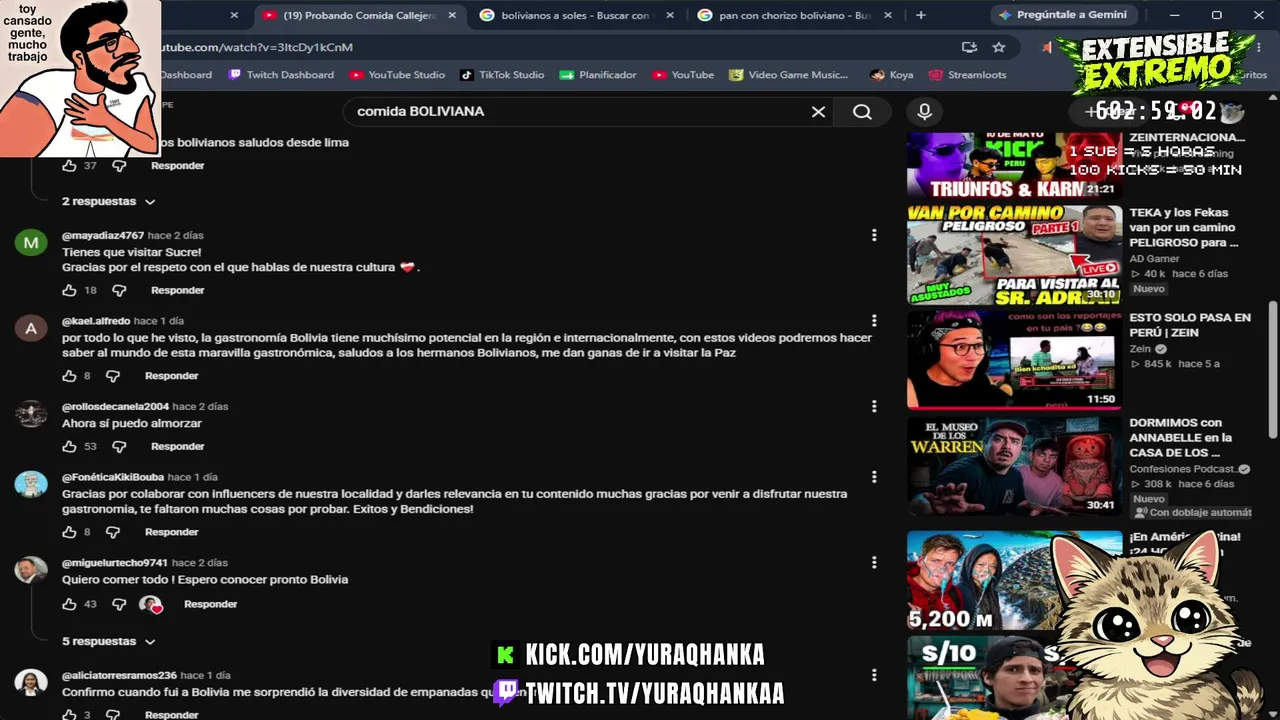
Task: Open the Koya bookmark
Action: tap(892, 75)
